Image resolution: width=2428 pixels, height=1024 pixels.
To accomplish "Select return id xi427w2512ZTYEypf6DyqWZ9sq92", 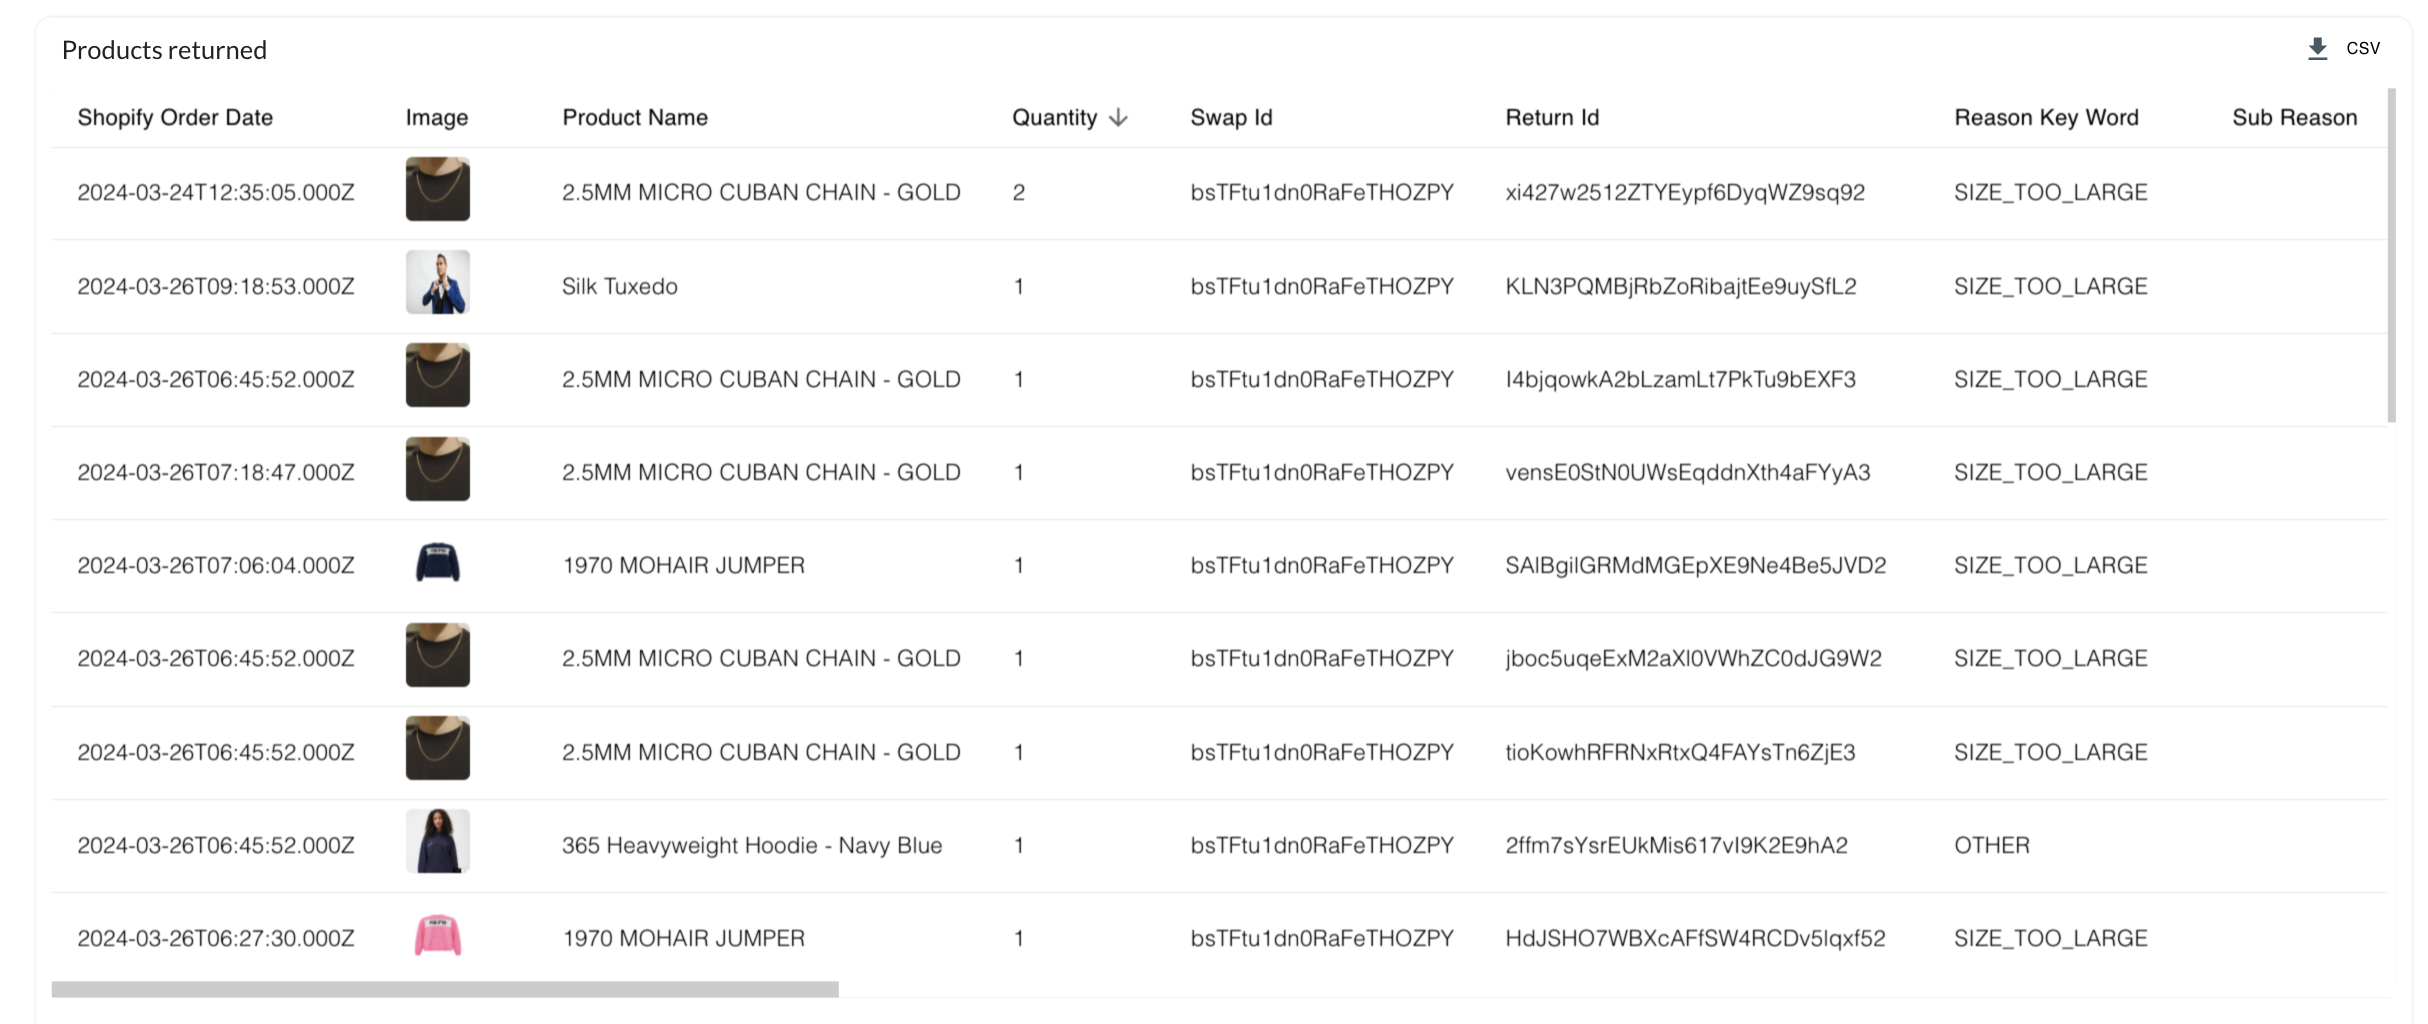I will point(1685,192).
